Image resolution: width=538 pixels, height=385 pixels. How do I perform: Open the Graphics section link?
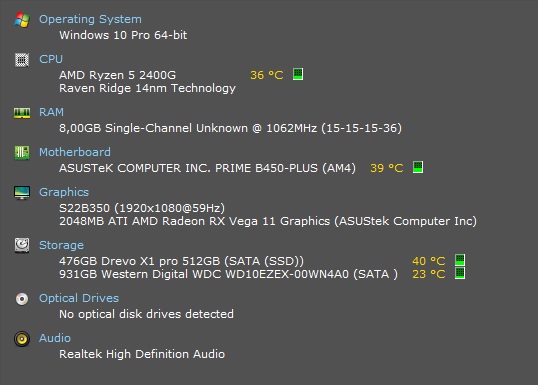[x=64, y=192]
